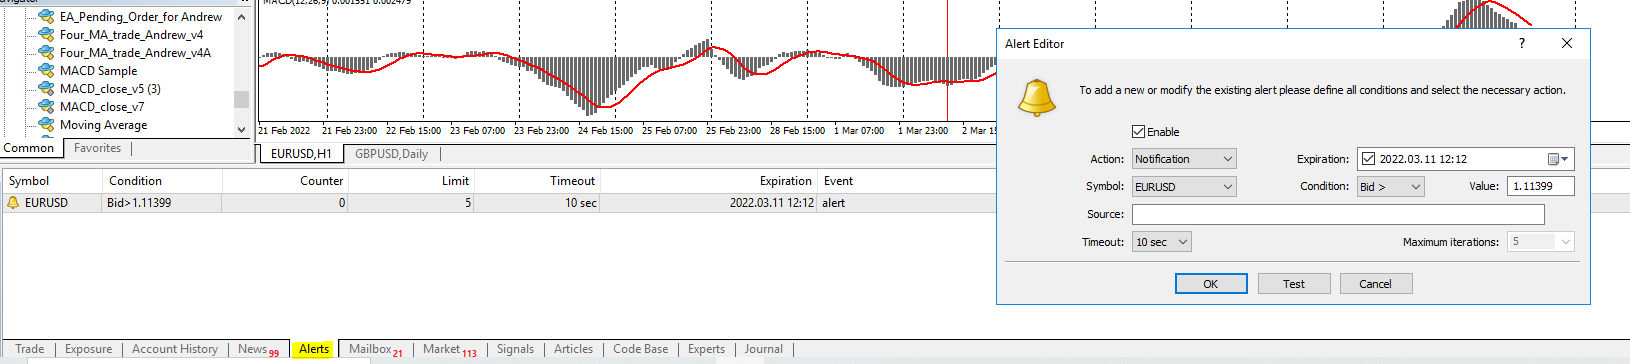Screen dimensions: 1630x364
Task: Click Test button in Alert Editor
Action: click(1294, 284)
